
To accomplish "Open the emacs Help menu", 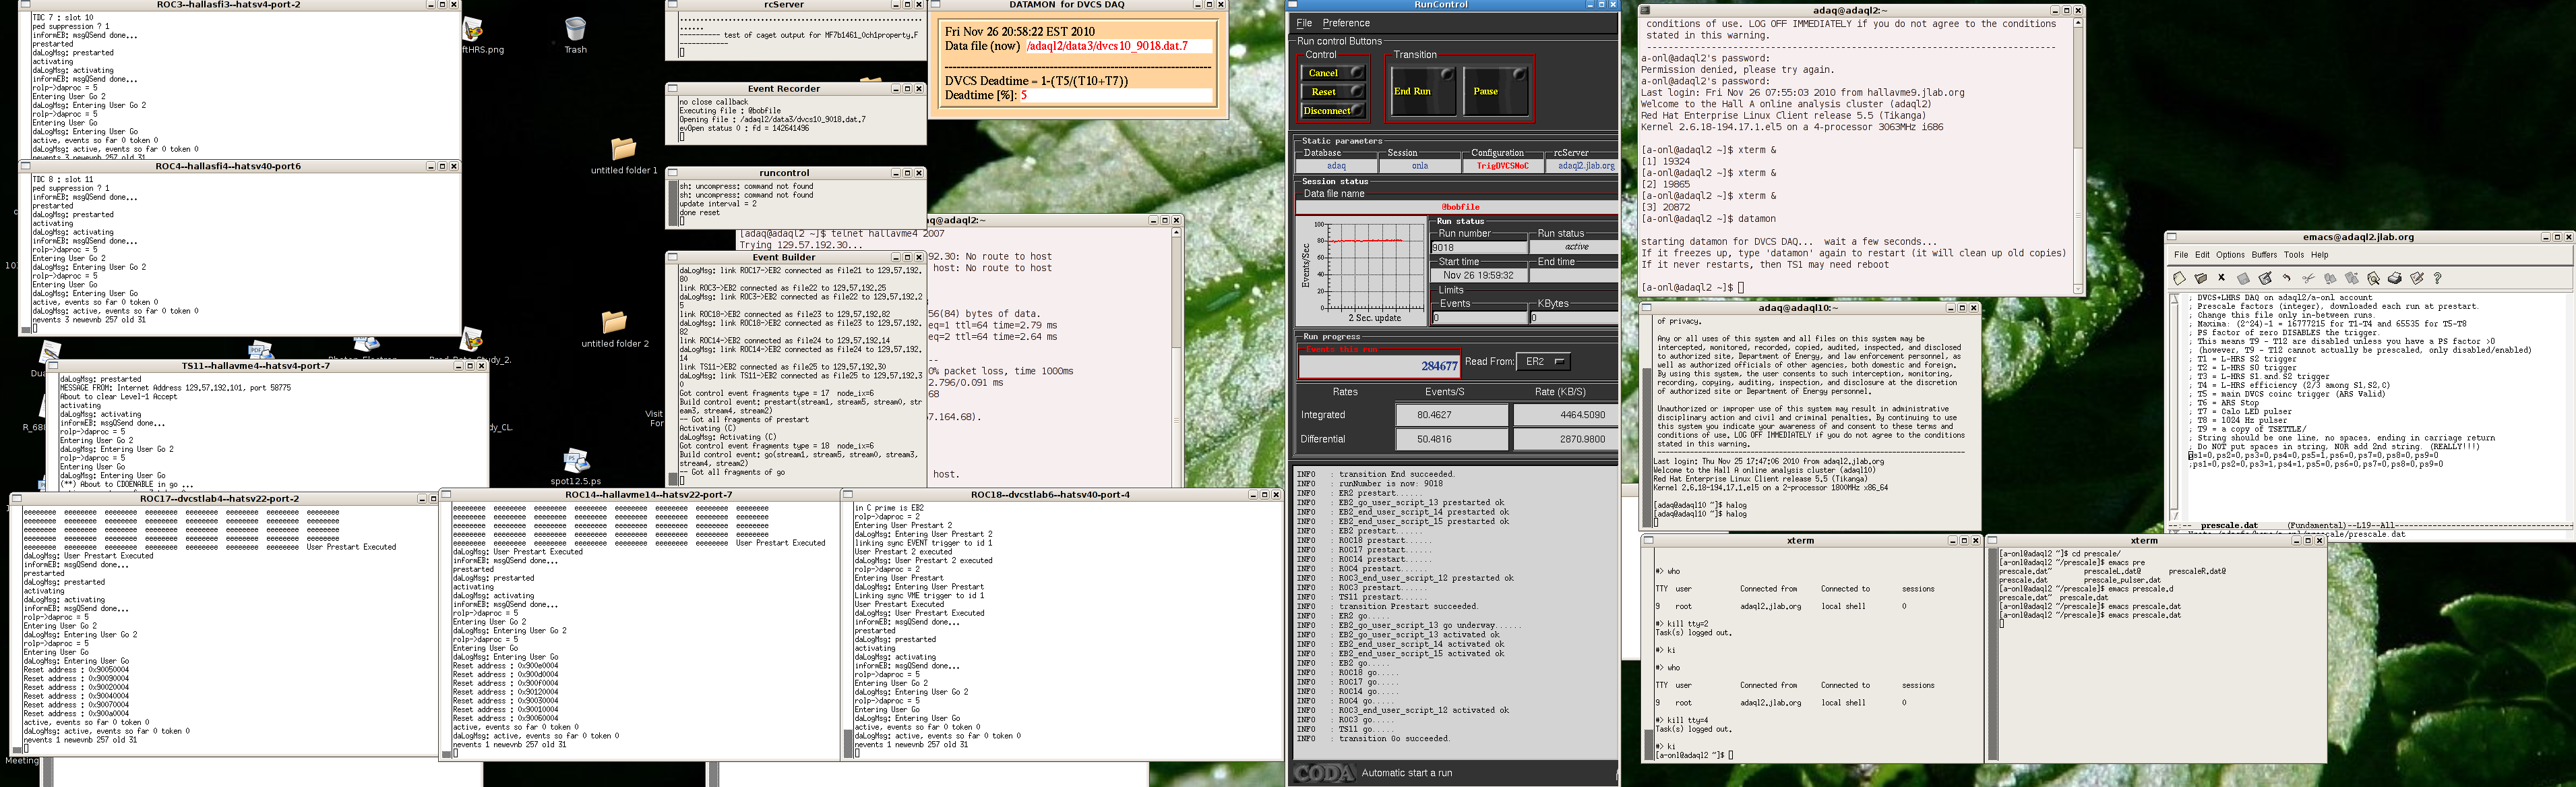I will (x=2320, y=255).
